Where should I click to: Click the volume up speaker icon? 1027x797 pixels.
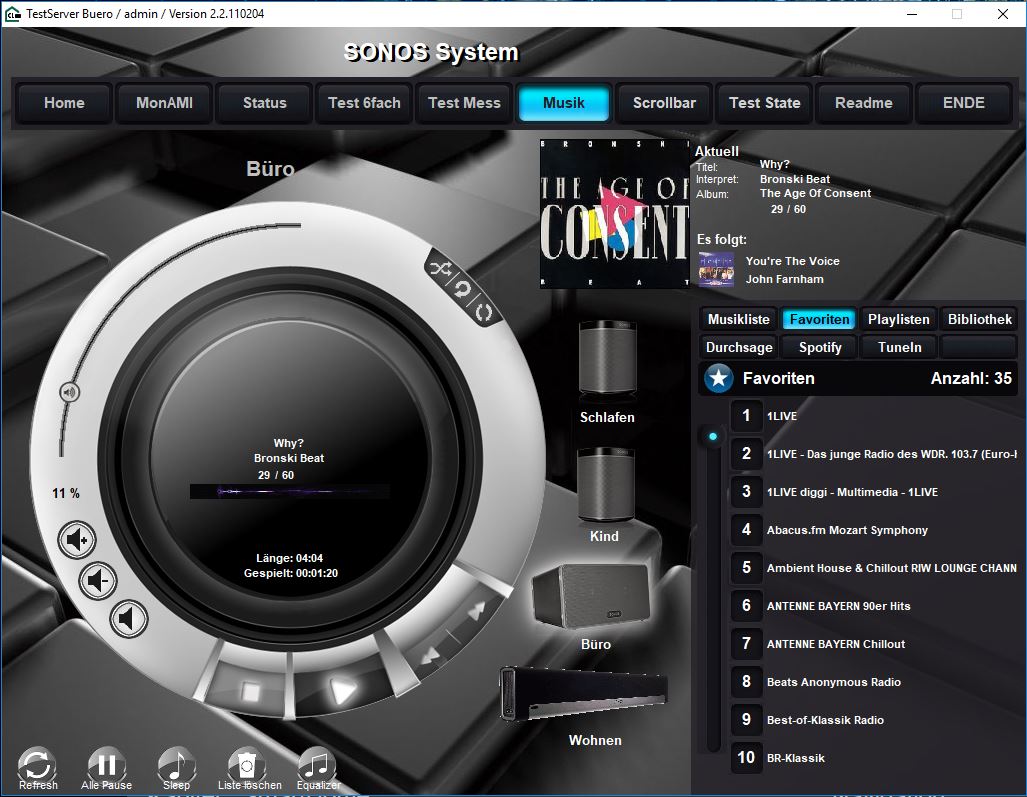coord(77,540)
